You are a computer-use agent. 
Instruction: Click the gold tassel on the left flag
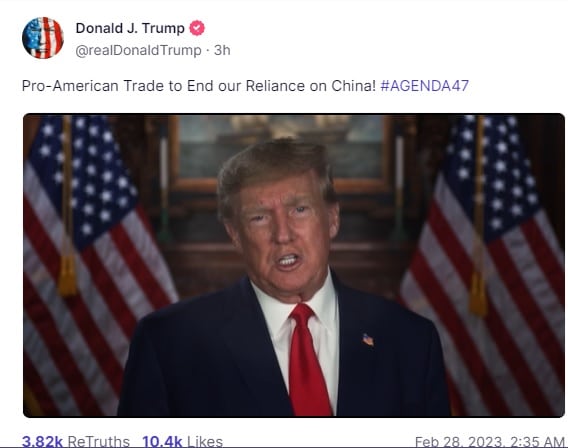[67, 275]
